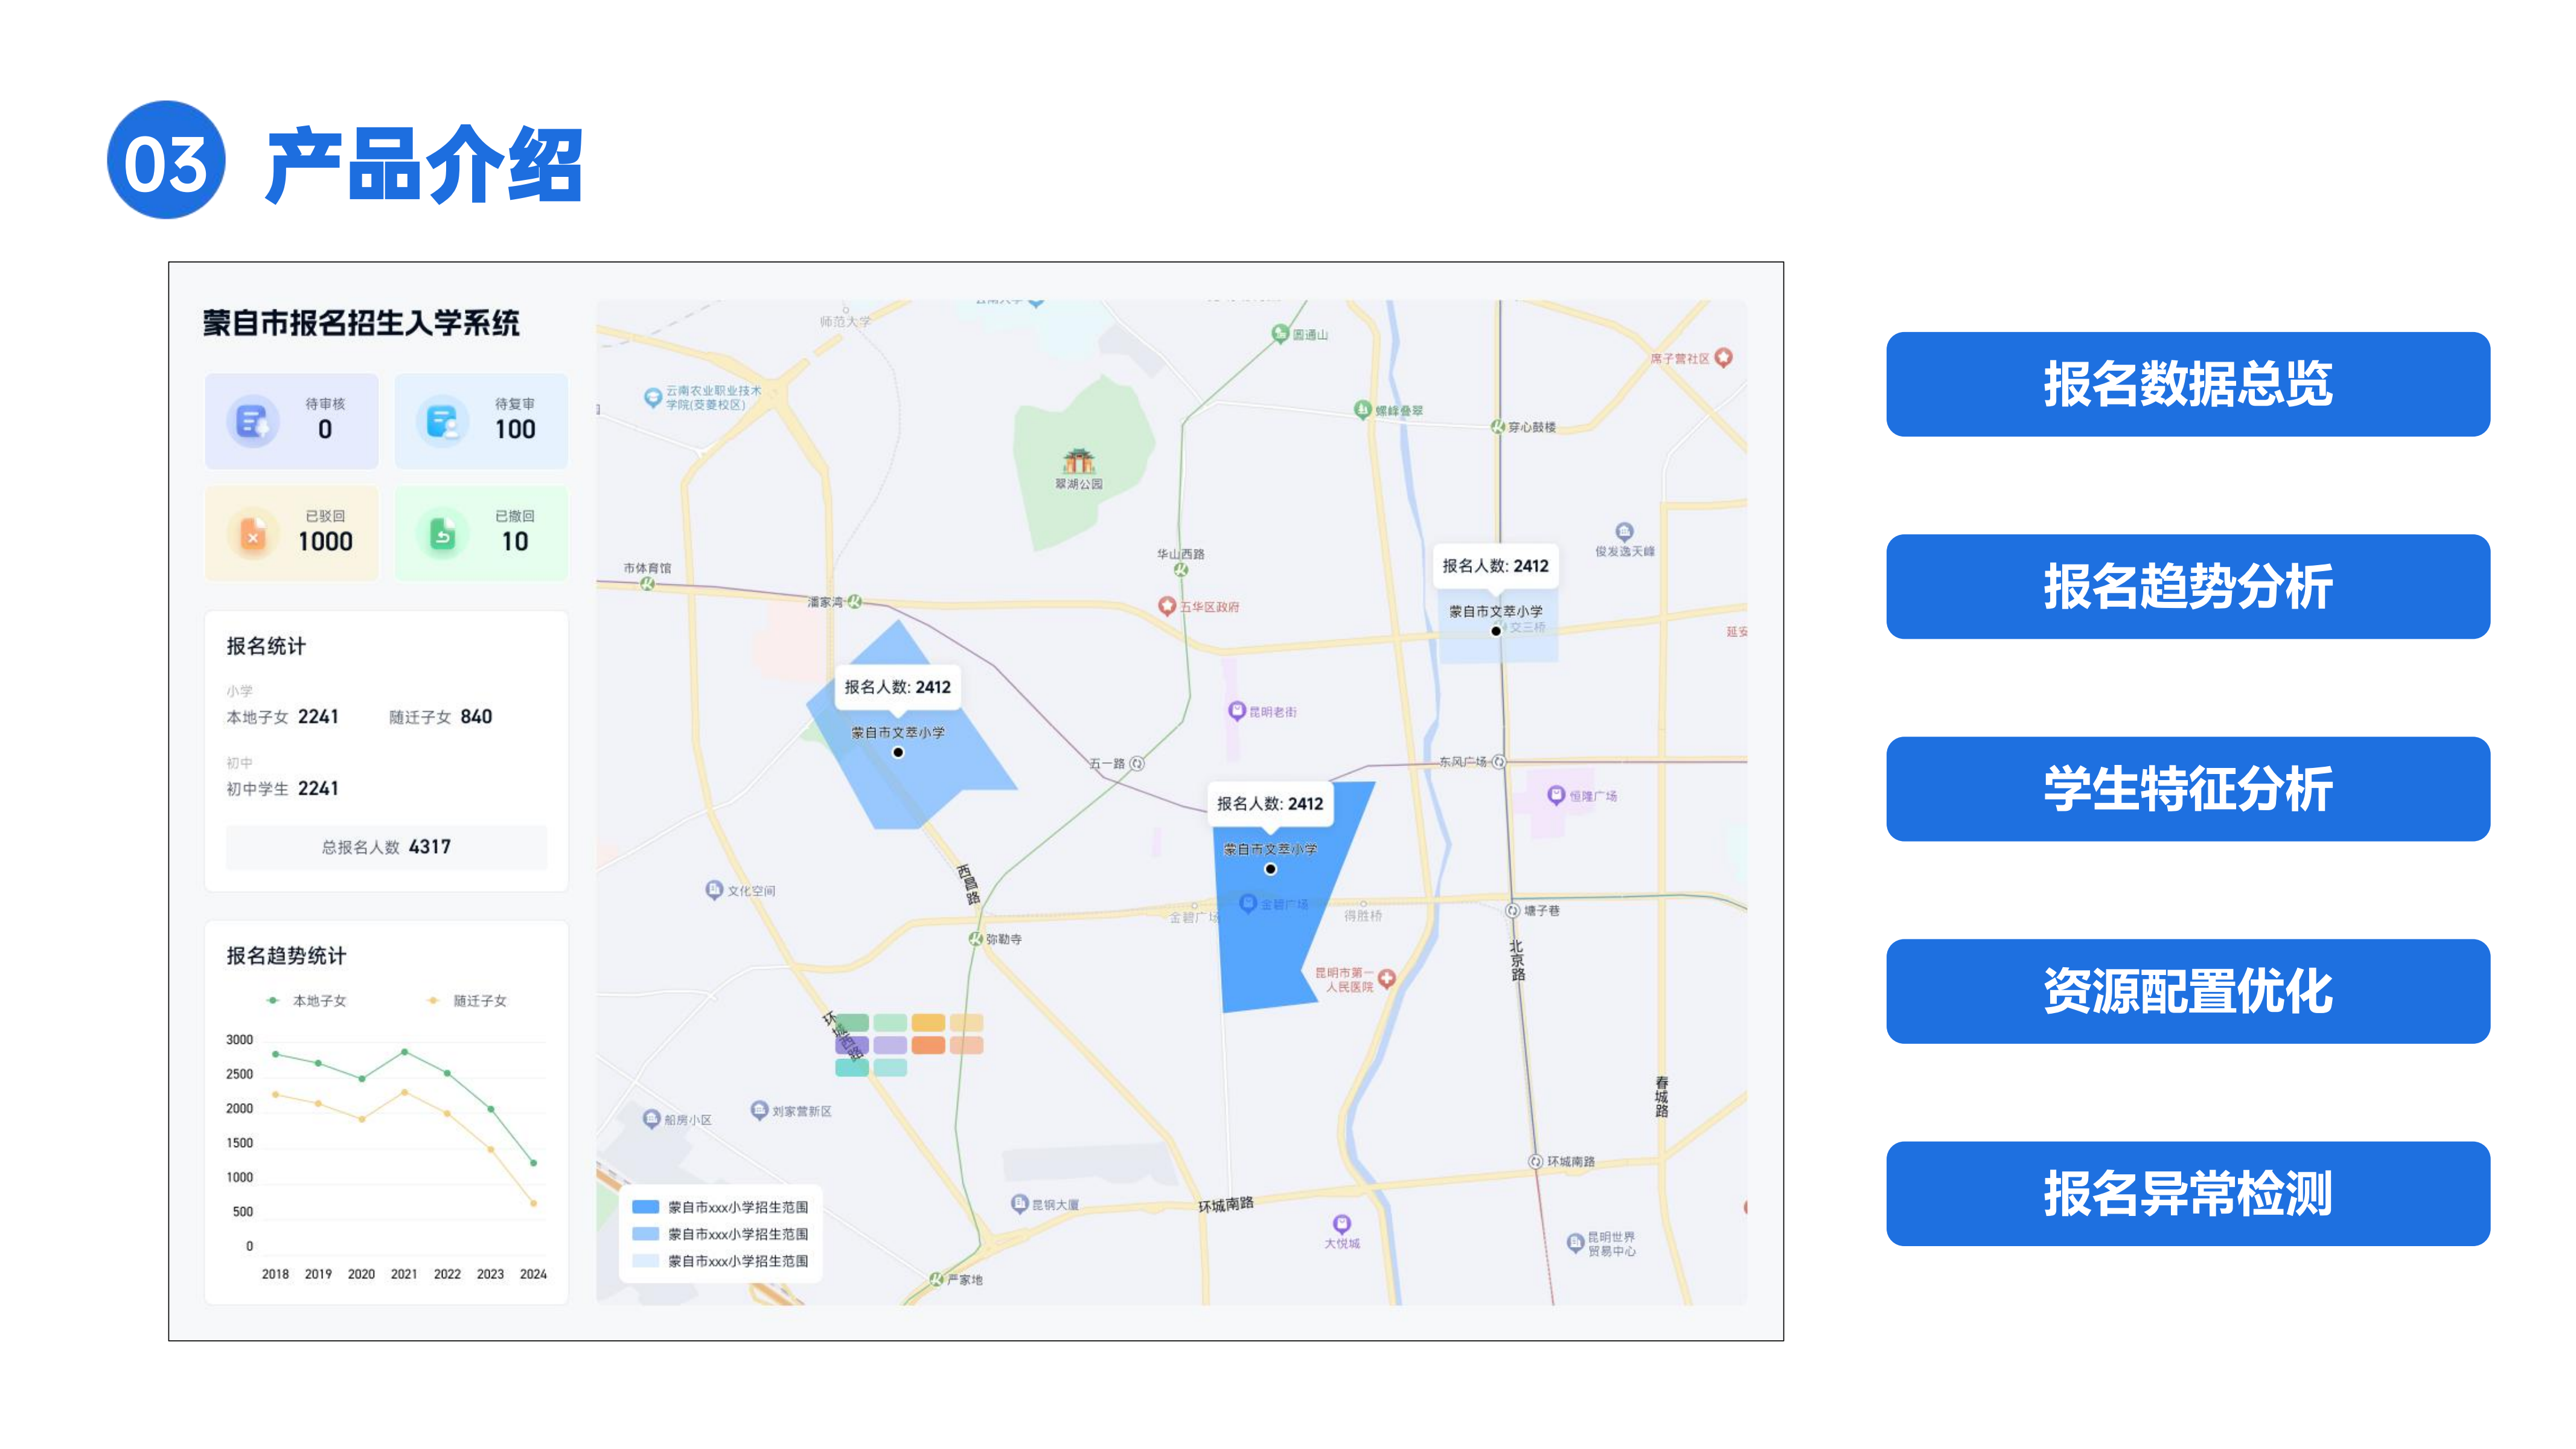
Task: Open the 报名数据总览 section
Action: tap(2187, 384)
